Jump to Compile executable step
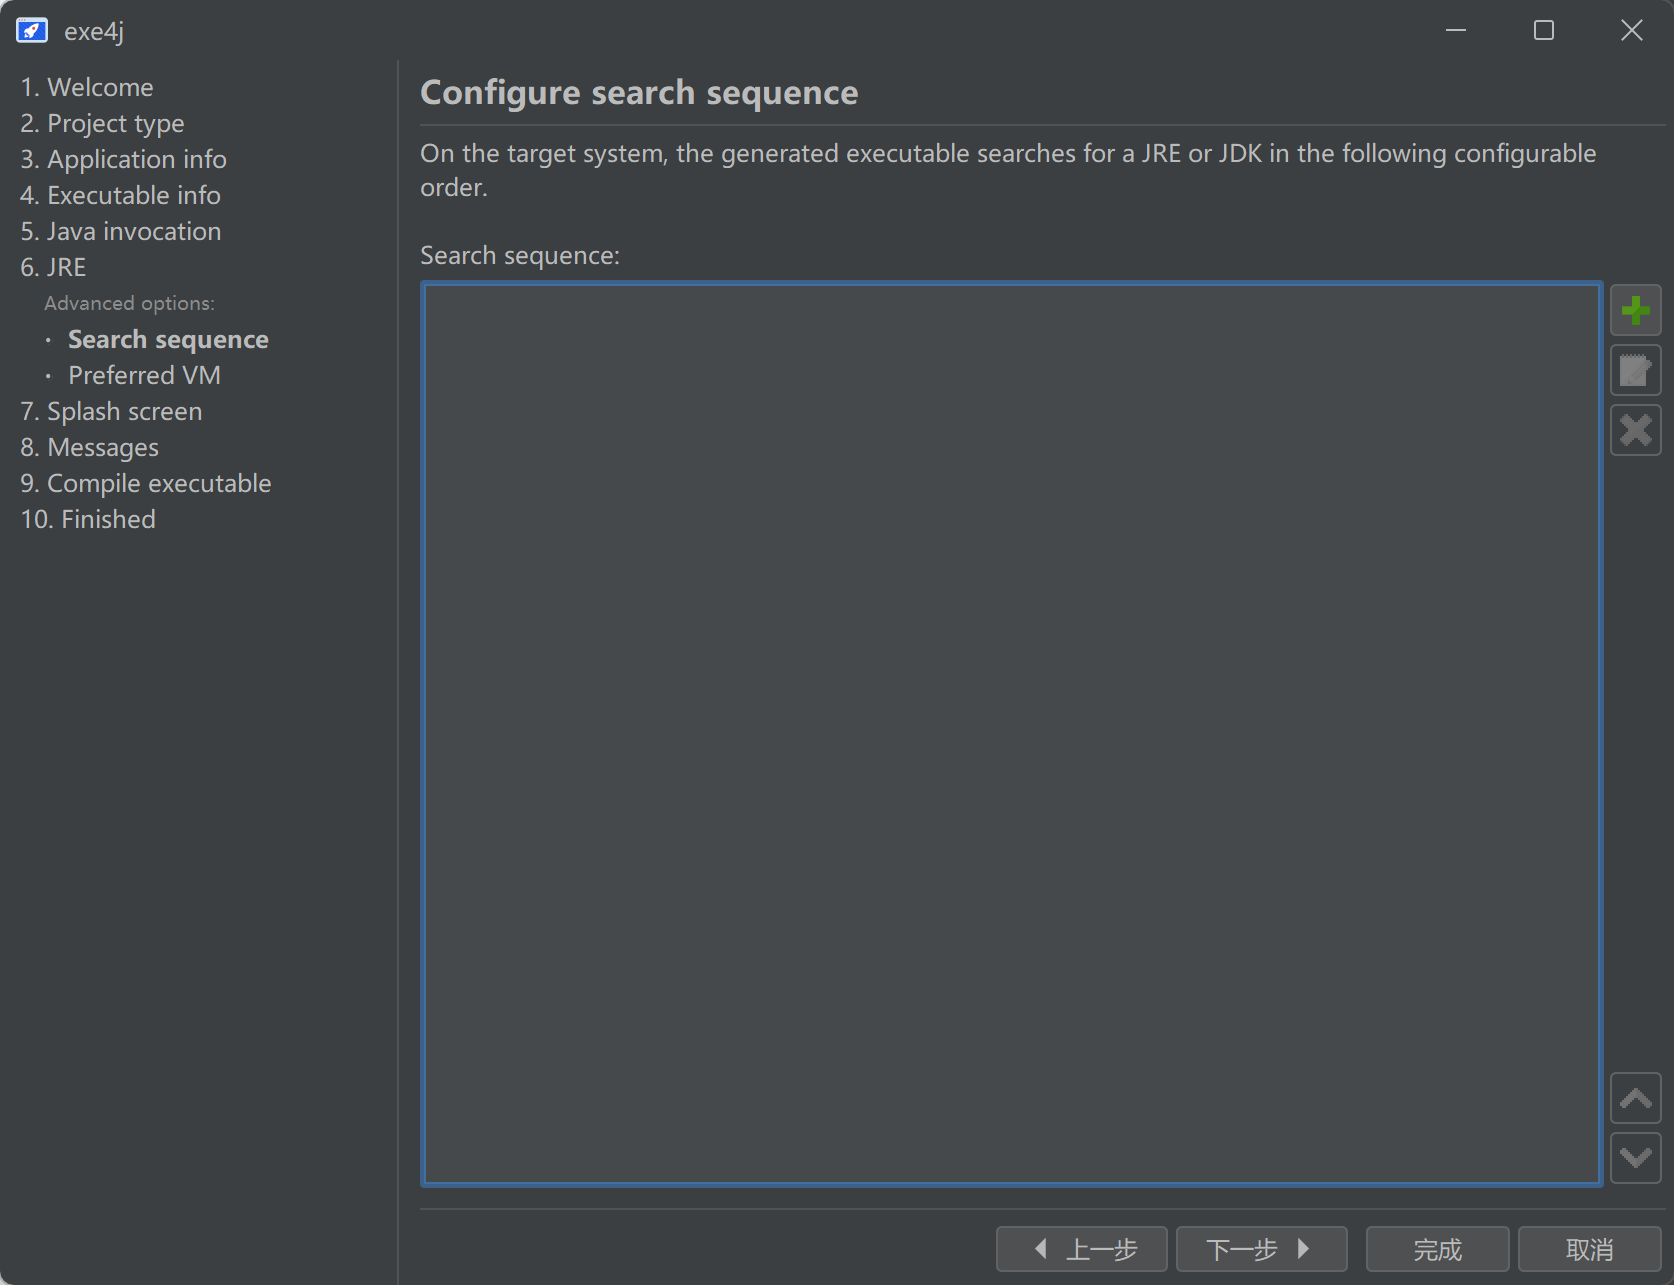 click(146, 483)
